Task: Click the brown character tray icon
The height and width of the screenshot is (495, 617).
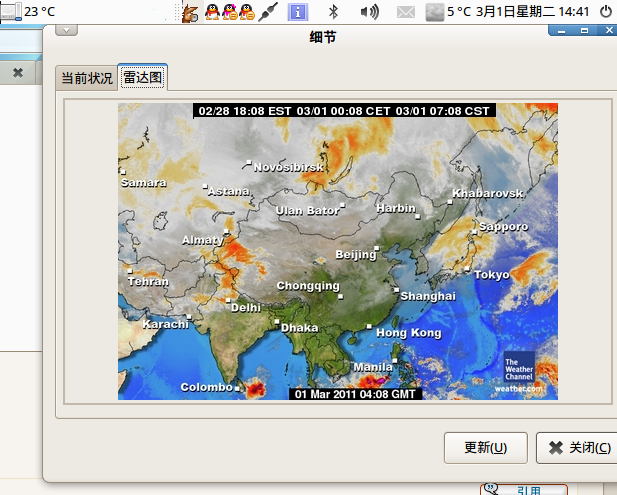Action: [190, 12]
